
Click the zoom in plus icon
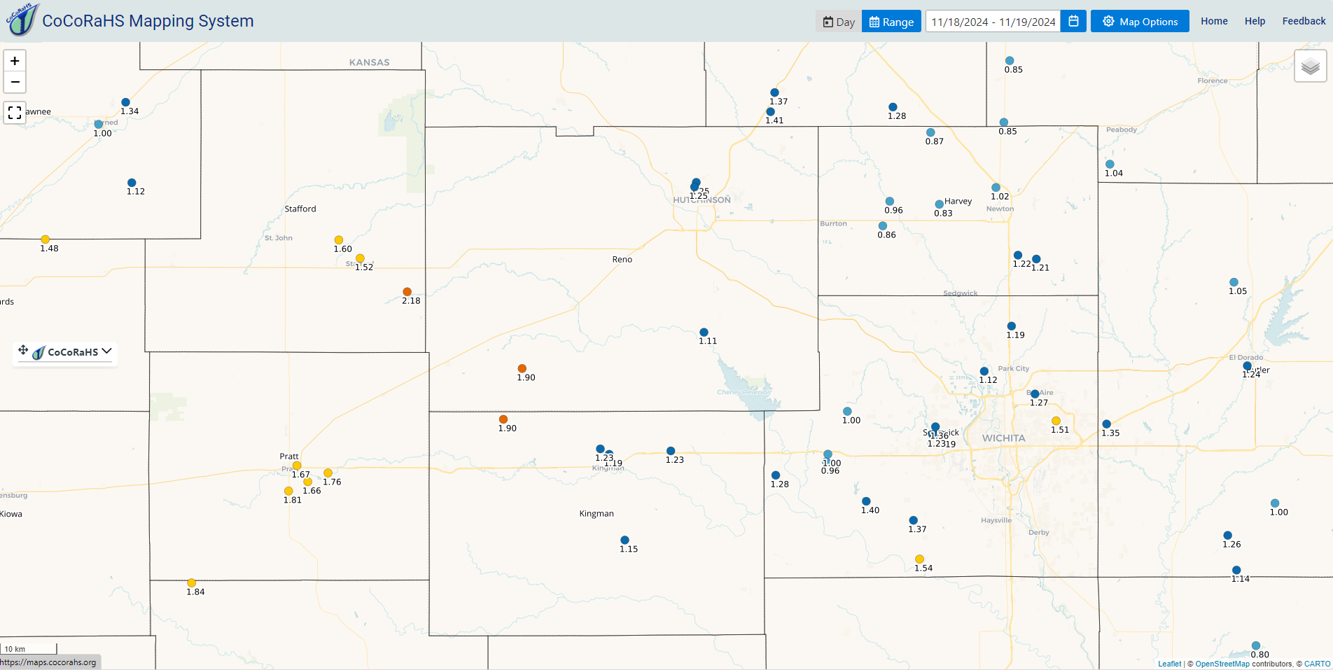pos(14,61)
